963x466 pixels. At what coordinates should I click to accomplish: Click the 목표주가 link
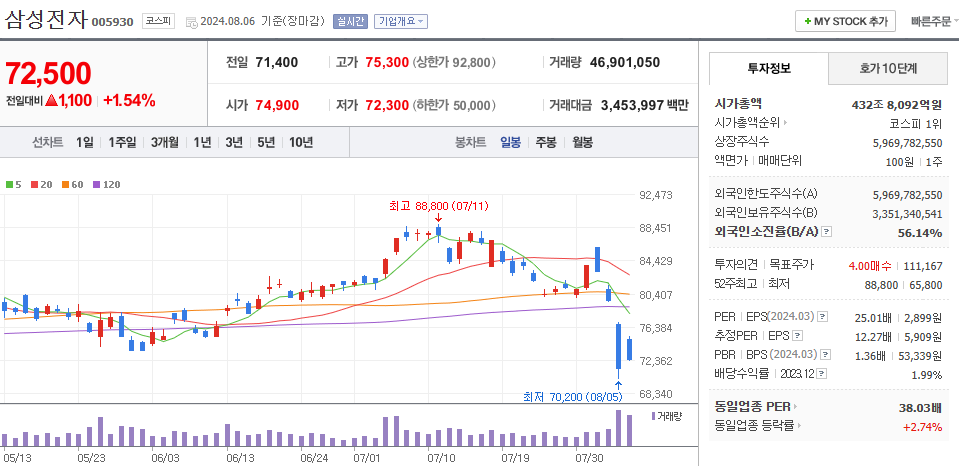[x=790, y=265]
